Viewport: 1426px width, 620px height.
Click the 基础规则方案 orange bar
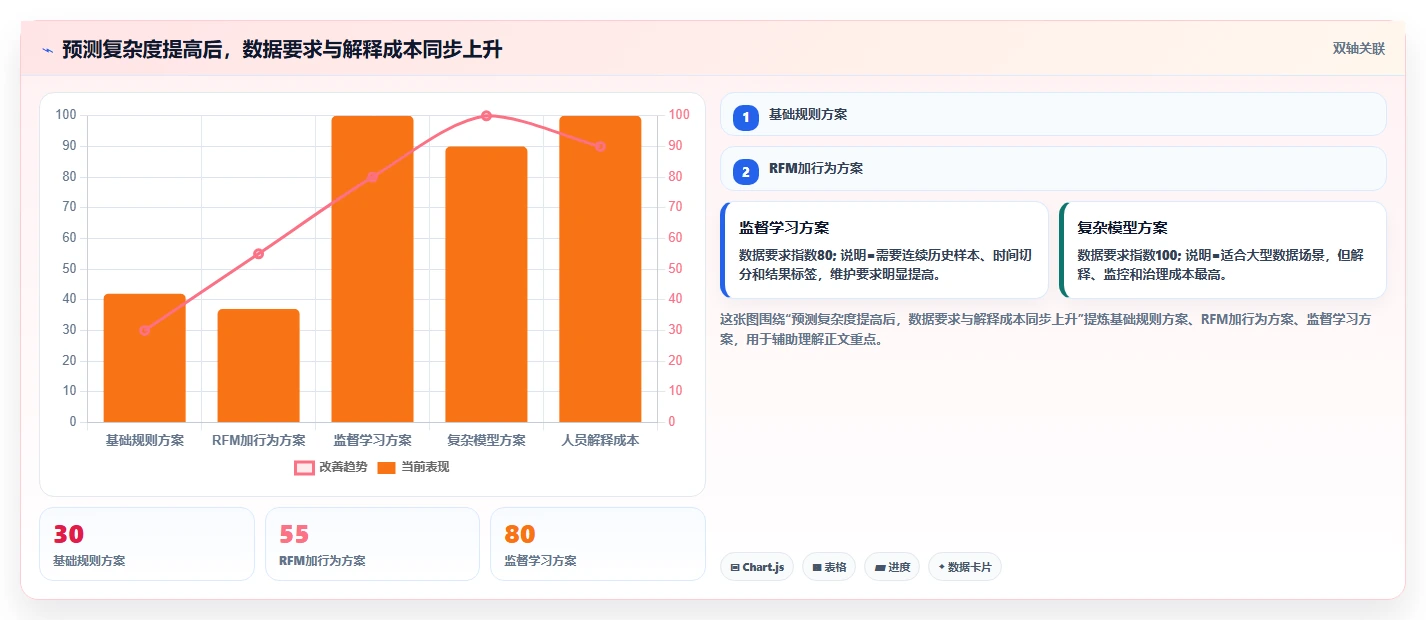tap(145, 358)
